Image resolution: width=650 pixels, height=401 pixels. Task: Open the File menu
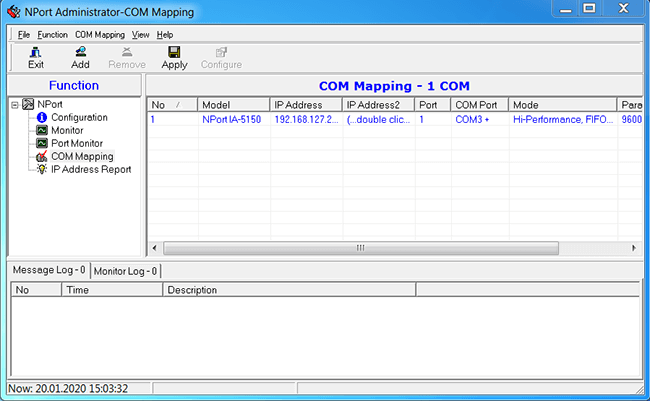(x=24, y=35)
